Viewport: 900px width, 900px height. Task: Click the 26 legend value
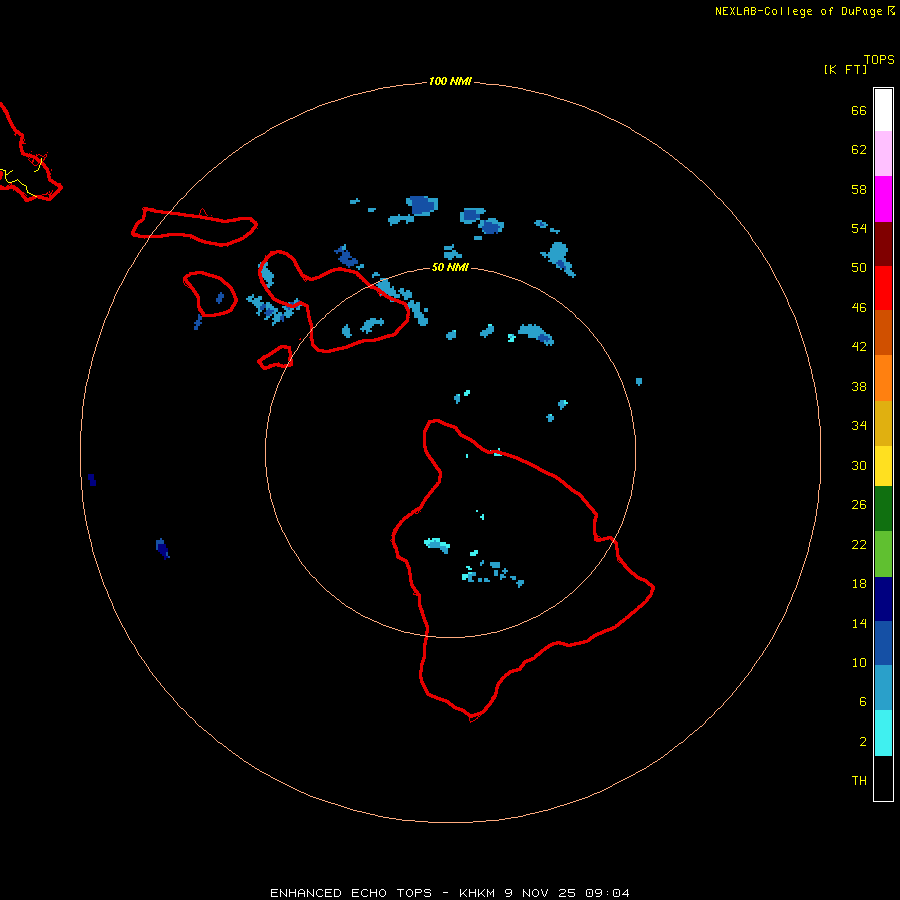point(859,505)
